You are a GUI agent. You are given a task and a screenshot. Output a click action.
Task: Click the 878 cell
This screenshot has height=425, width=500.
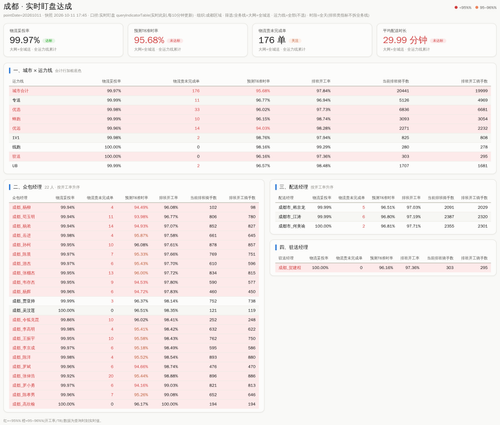(213, 245)
